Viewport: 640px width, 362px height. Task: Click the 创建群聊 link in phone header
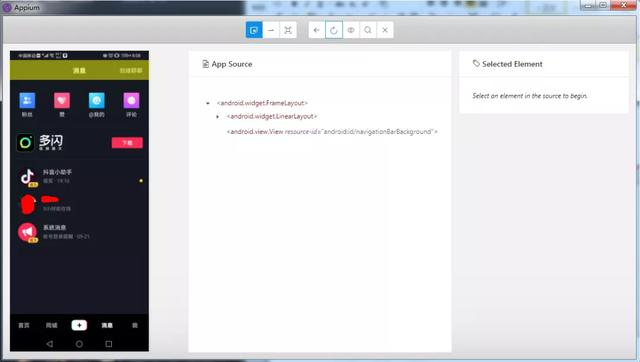[131, 71]
